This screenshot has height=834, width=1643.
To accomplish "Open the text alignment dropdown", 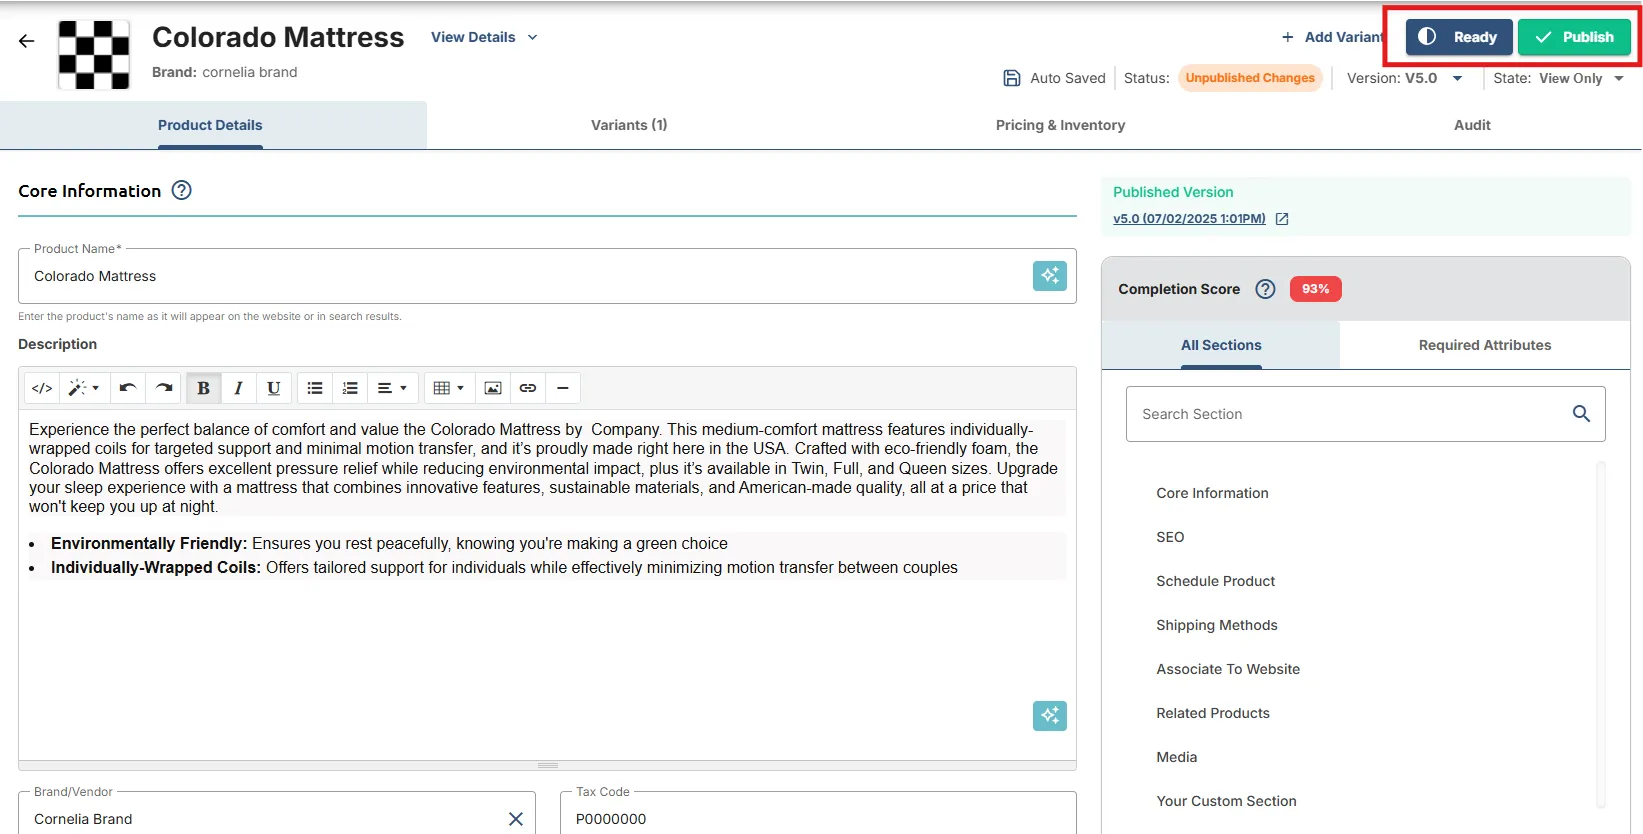I will (x=392, y=388).
